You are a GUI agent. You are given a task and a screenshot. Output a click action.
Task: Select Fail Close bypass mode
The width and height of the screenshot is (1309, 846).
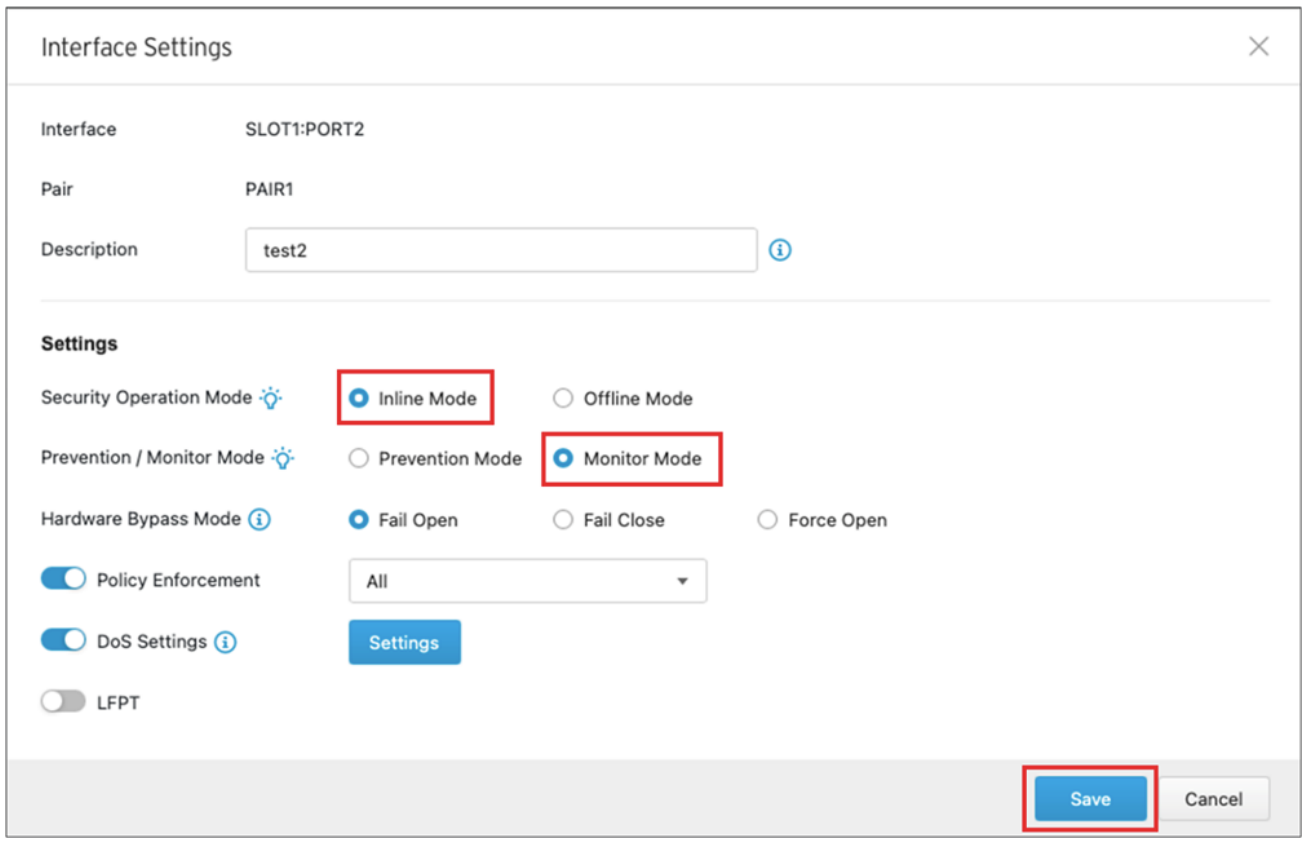[563, 520]
